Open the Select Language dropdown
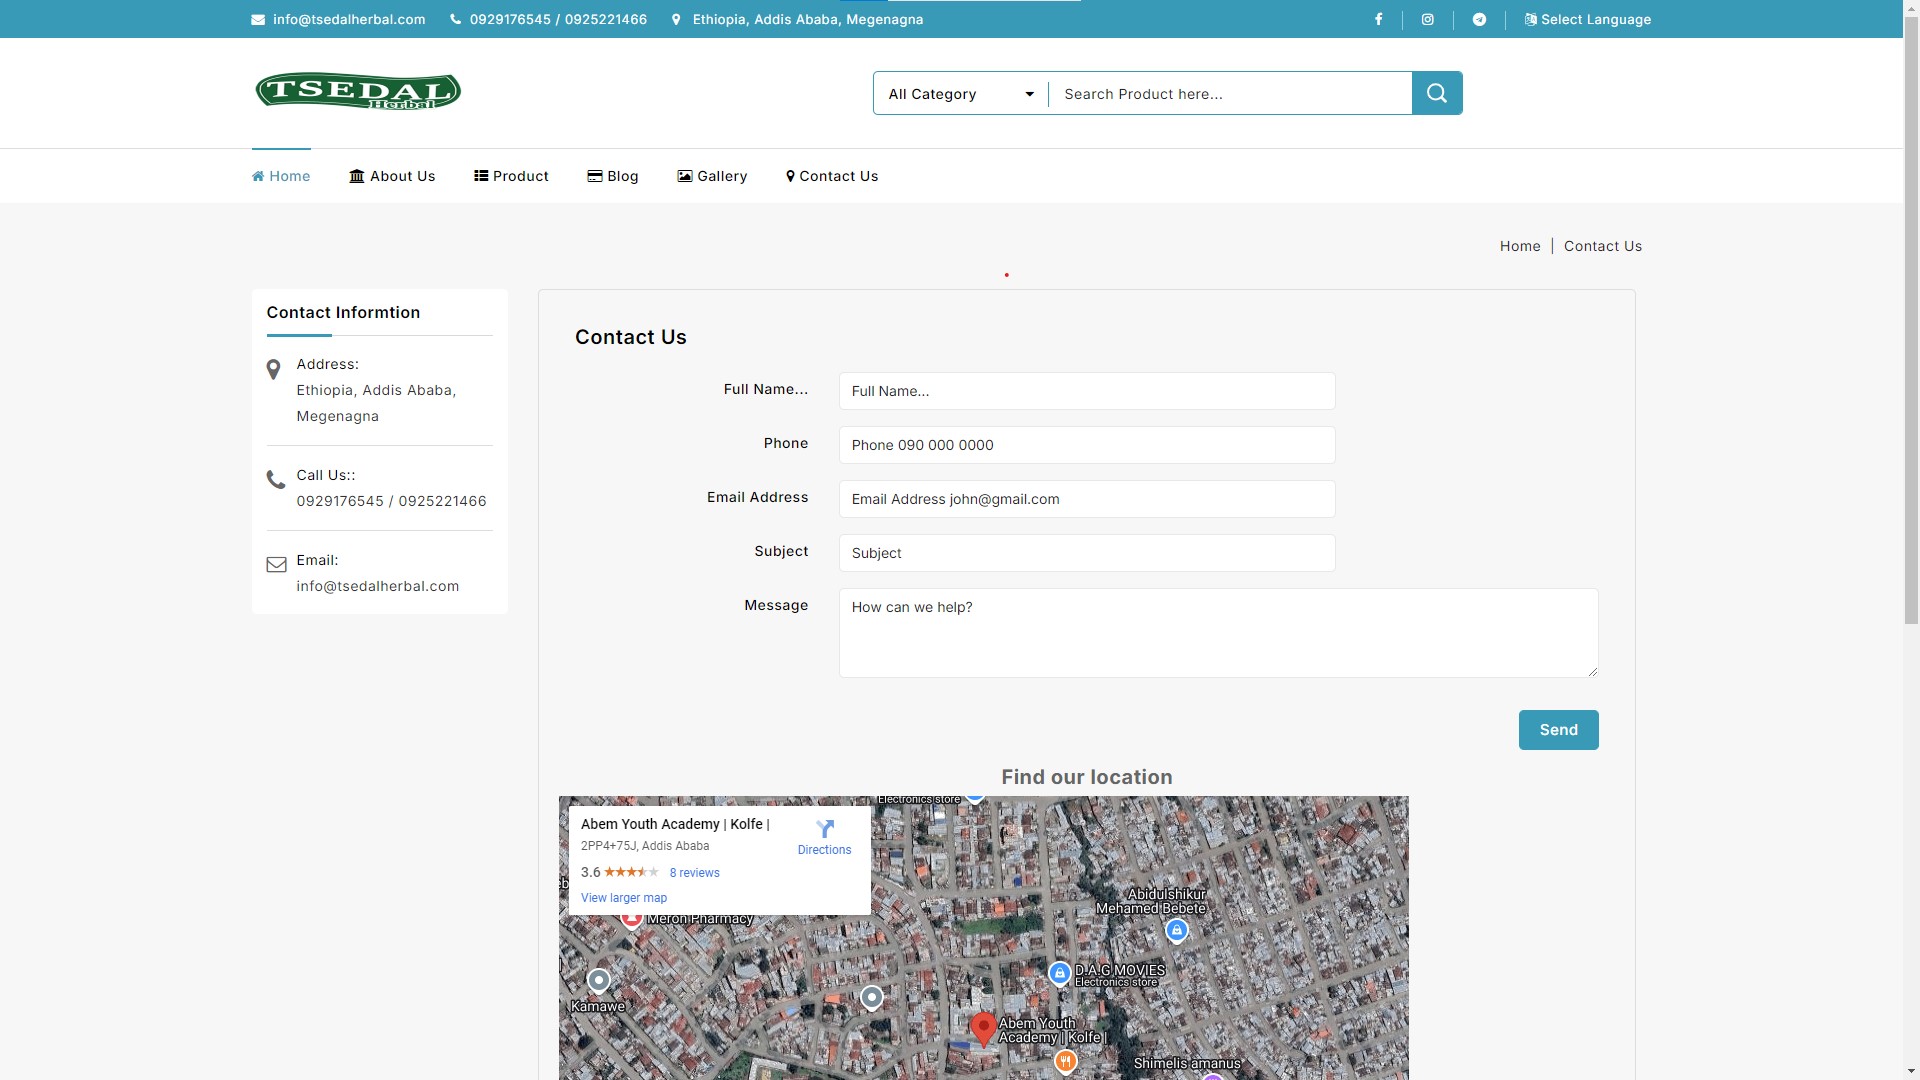Viewport: 1920px width, 1080px height. (x=1588, y=19)
